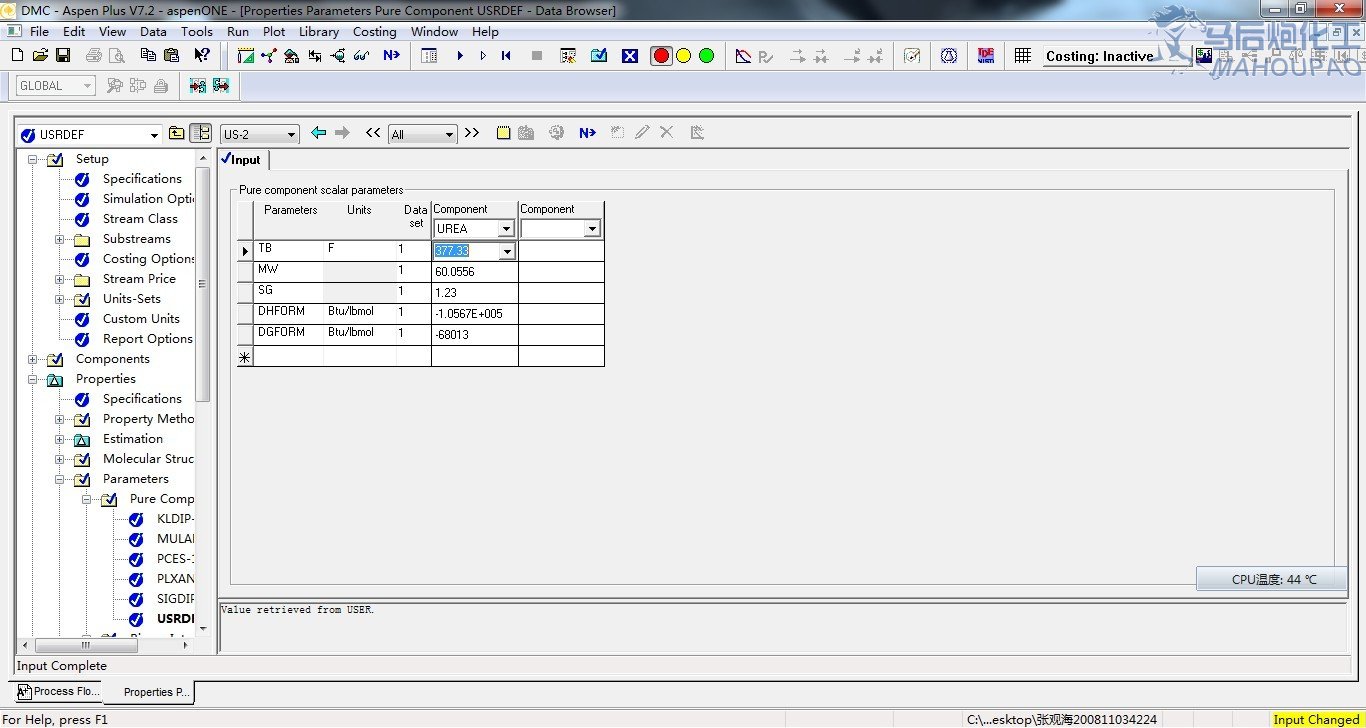Viewport: 1366px width, 728px height.
Task: Open the UREA component dropdown
Action: [x=506, y=229]
